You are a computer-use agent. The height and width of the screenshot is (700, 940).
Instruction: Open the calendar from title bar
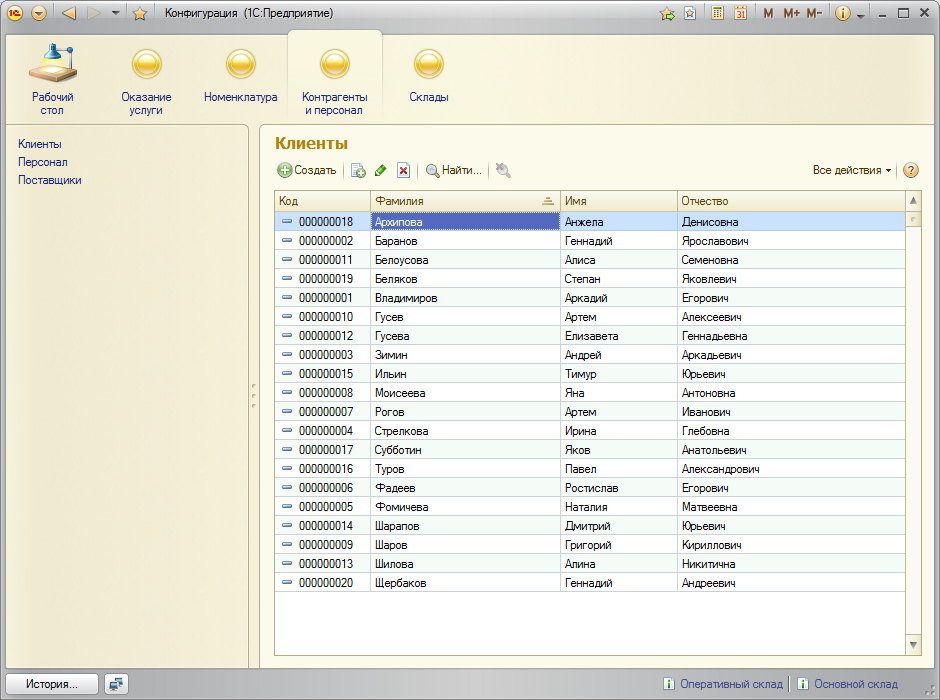741,13
